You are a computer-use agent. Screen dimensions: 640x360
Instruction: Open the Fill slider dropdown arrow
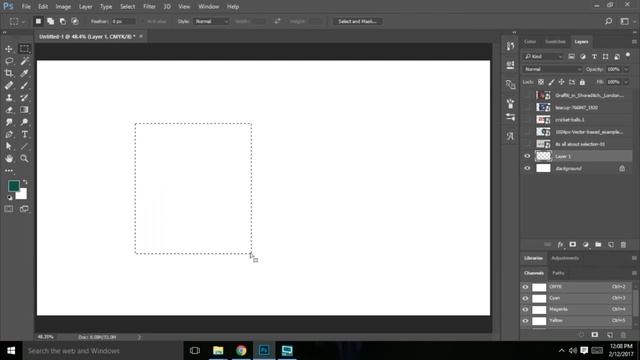[x=627, y=82]
